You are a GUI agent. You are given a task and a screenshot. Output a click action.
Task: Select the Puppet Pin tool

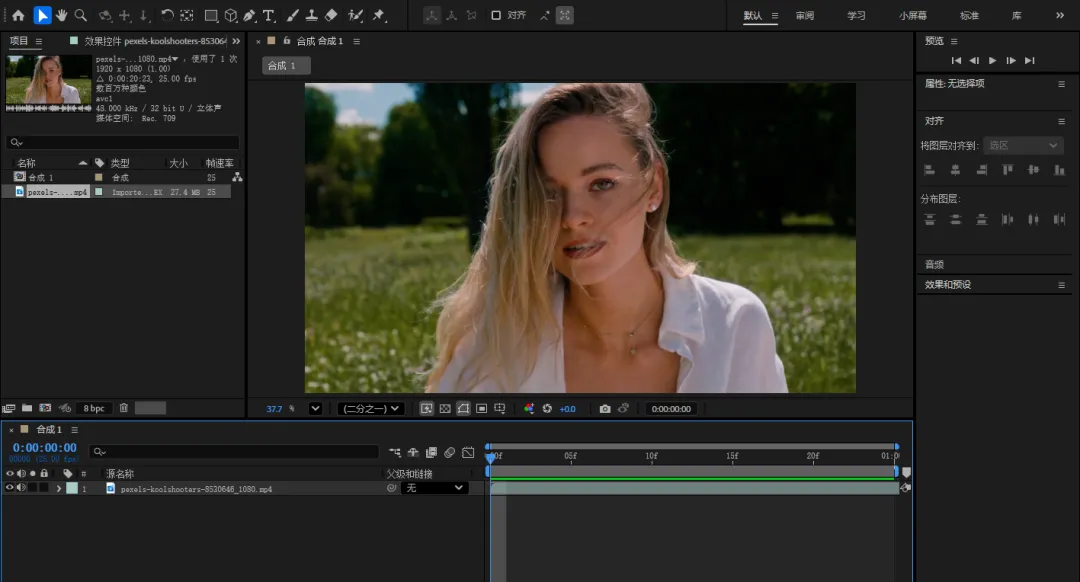point(379,15)
